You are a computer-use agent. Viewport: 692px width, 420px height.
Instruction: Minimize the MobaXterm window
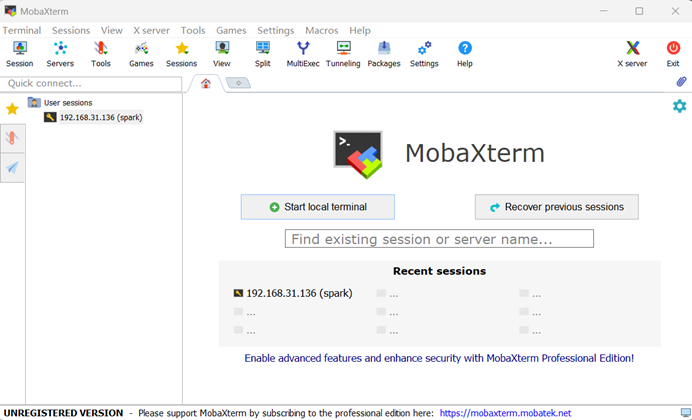click(x=604, y=11)
